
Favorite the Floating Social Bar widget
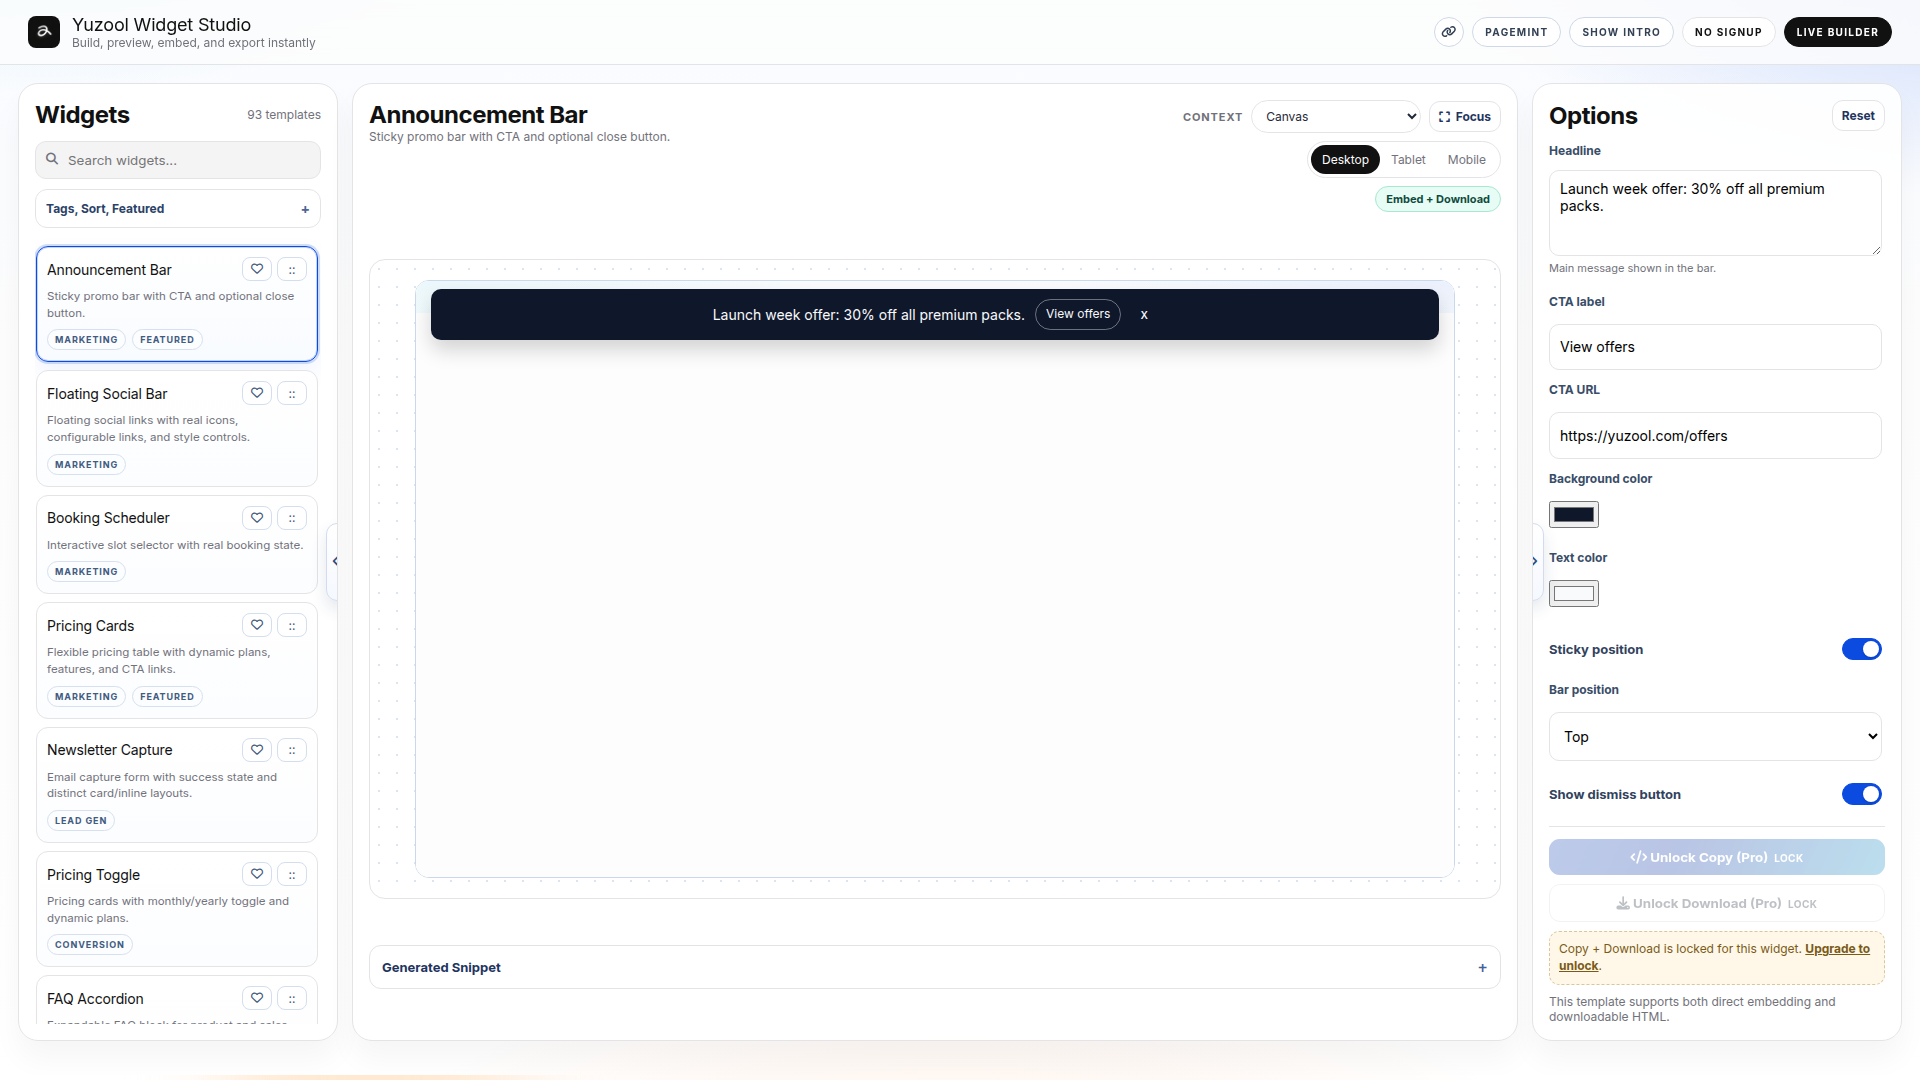pyautogui.click(x=257, y=393)
